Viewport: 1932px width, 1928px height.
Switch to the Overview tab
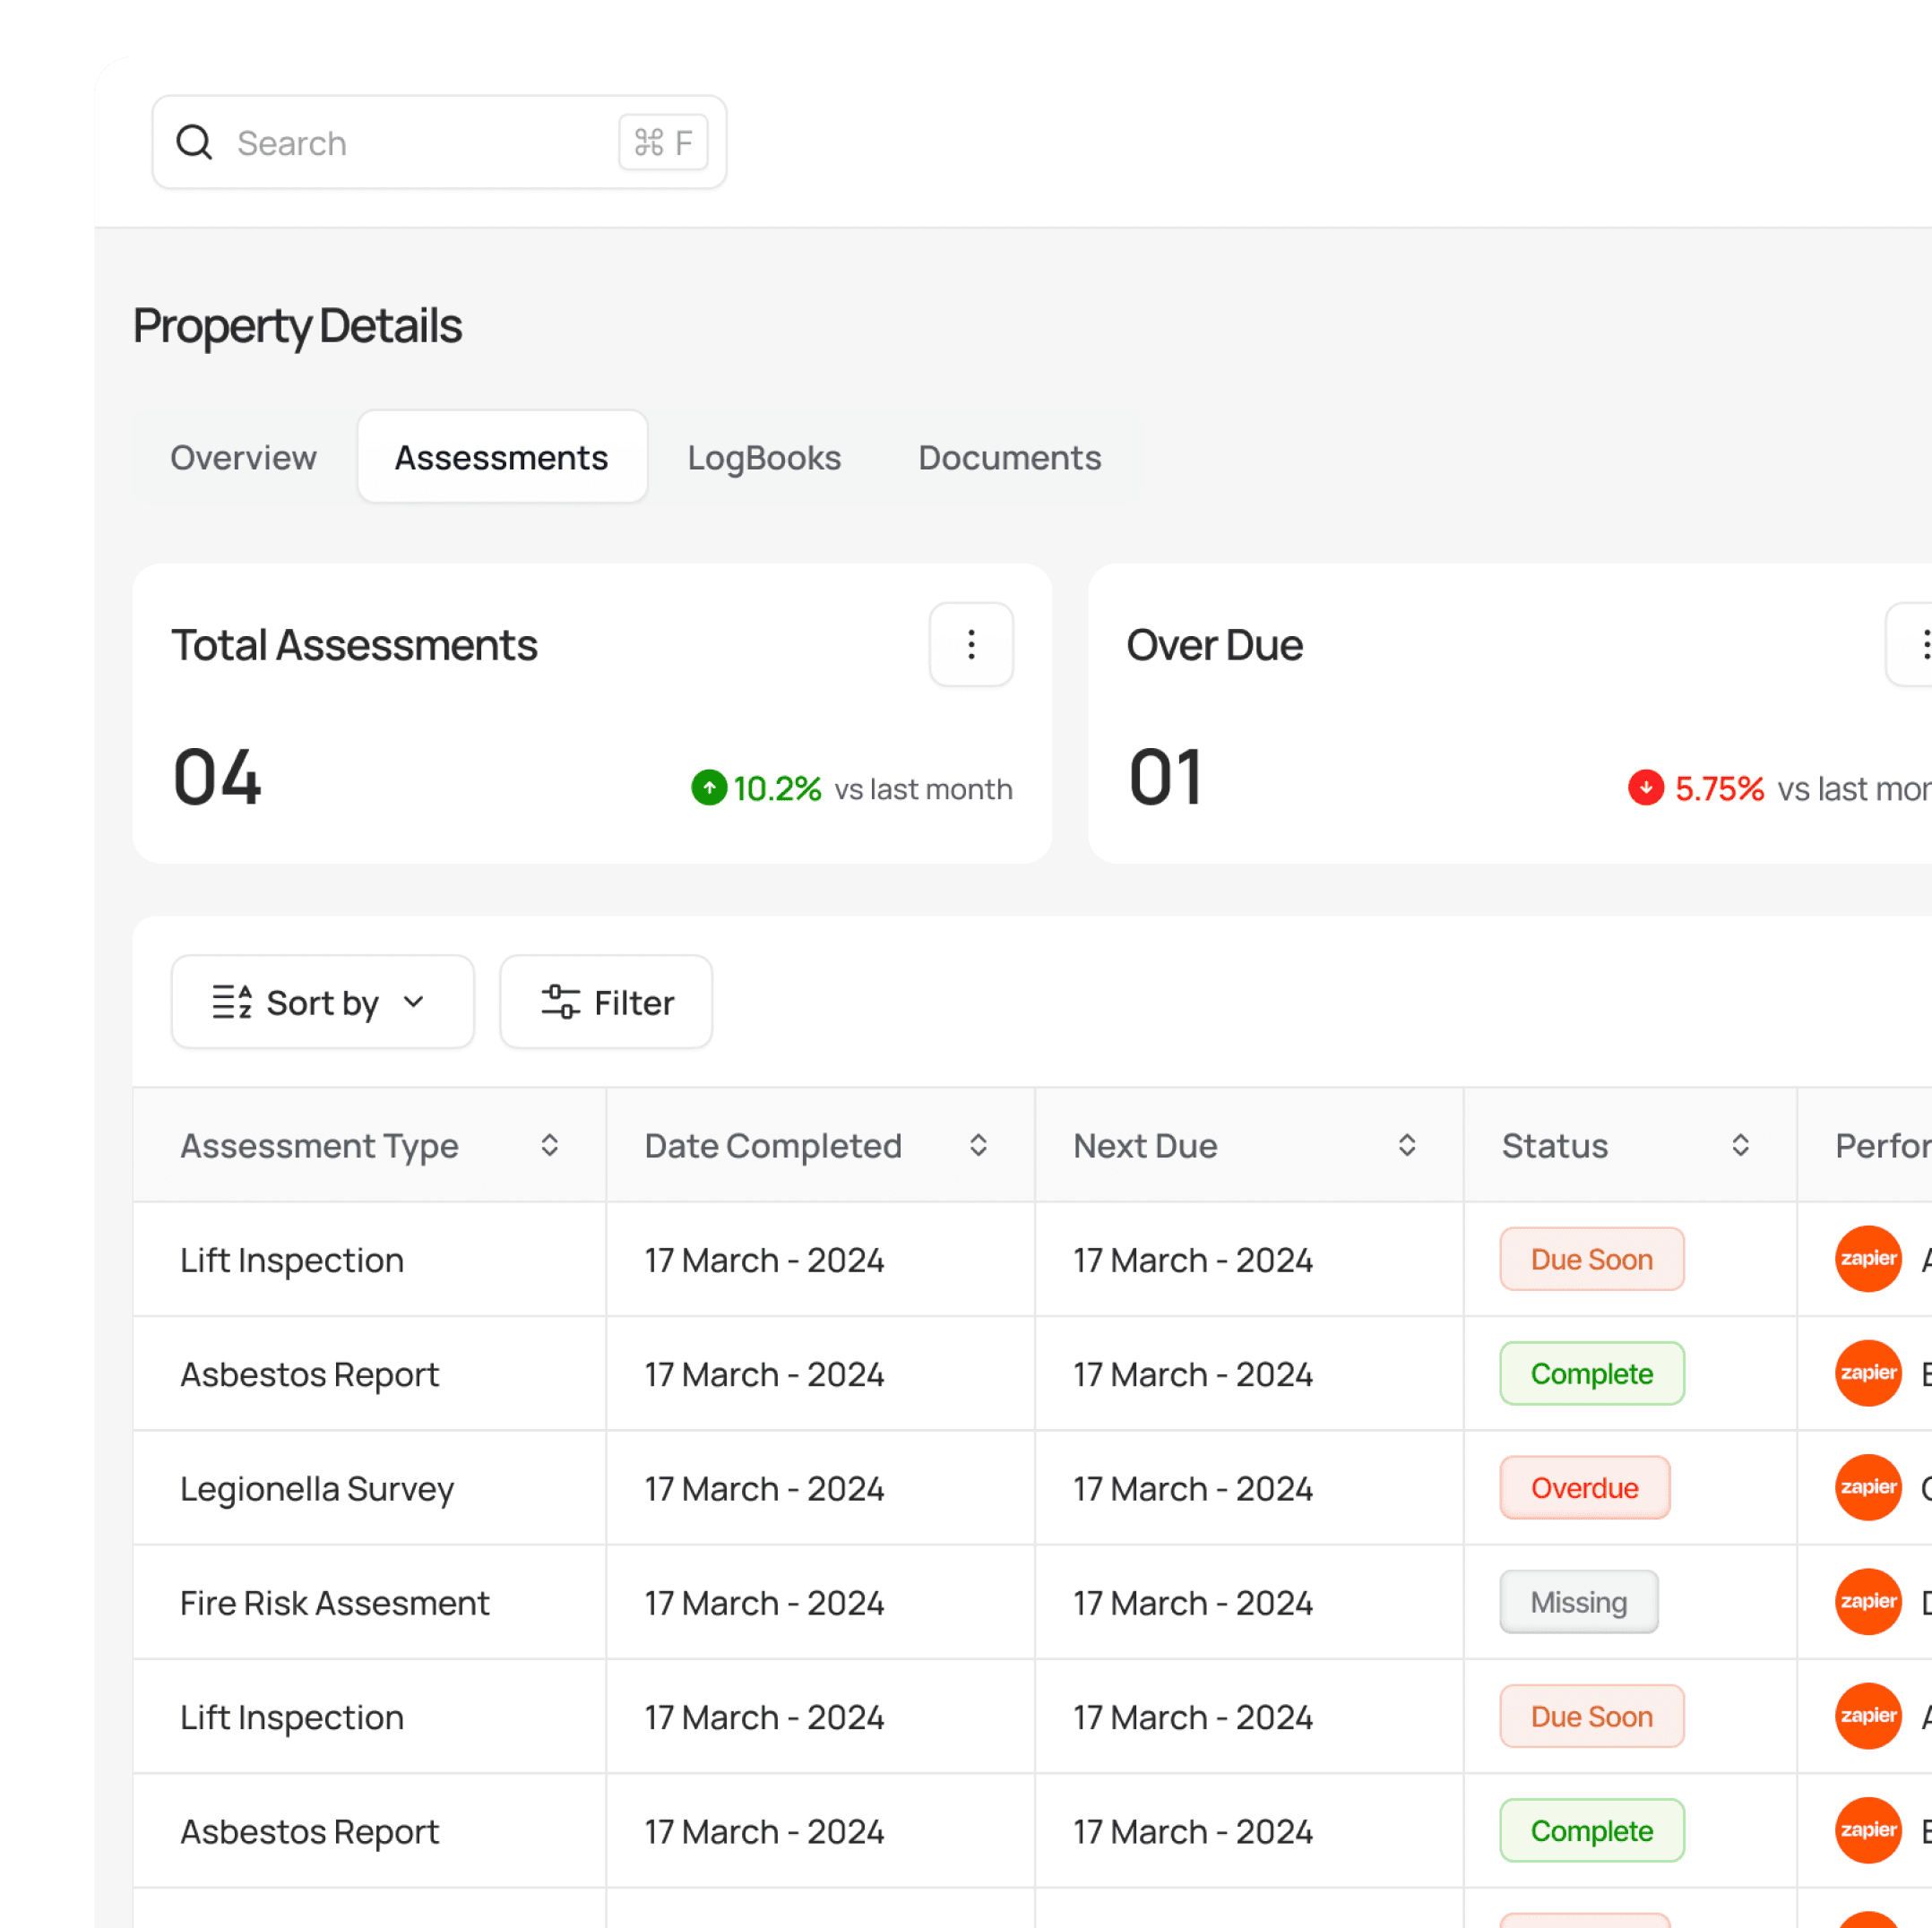point(243,457)
